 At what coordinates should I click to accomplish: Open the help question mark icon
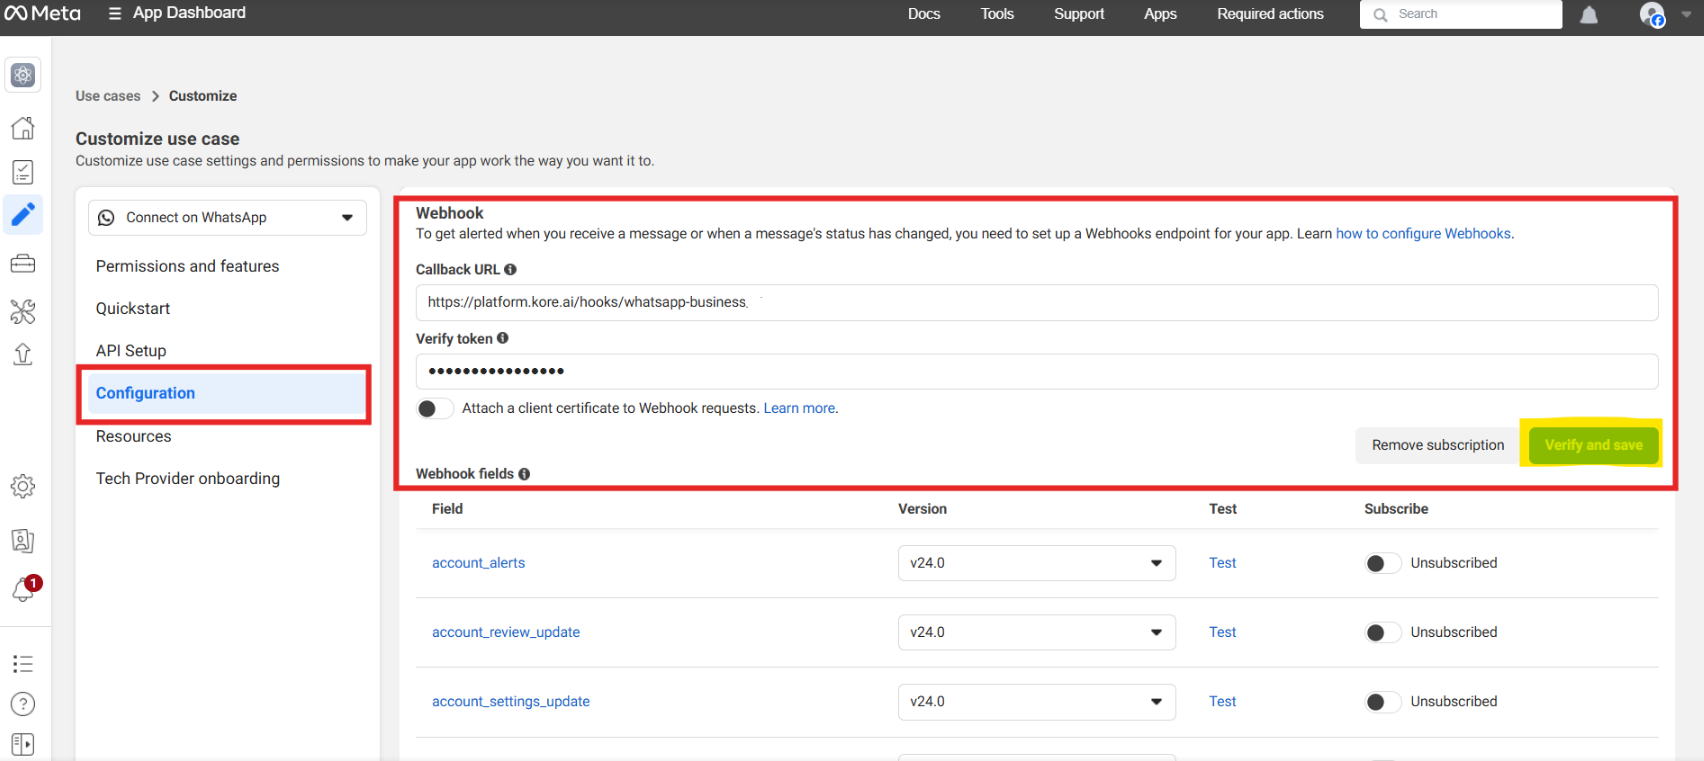(x=23, y=704)
